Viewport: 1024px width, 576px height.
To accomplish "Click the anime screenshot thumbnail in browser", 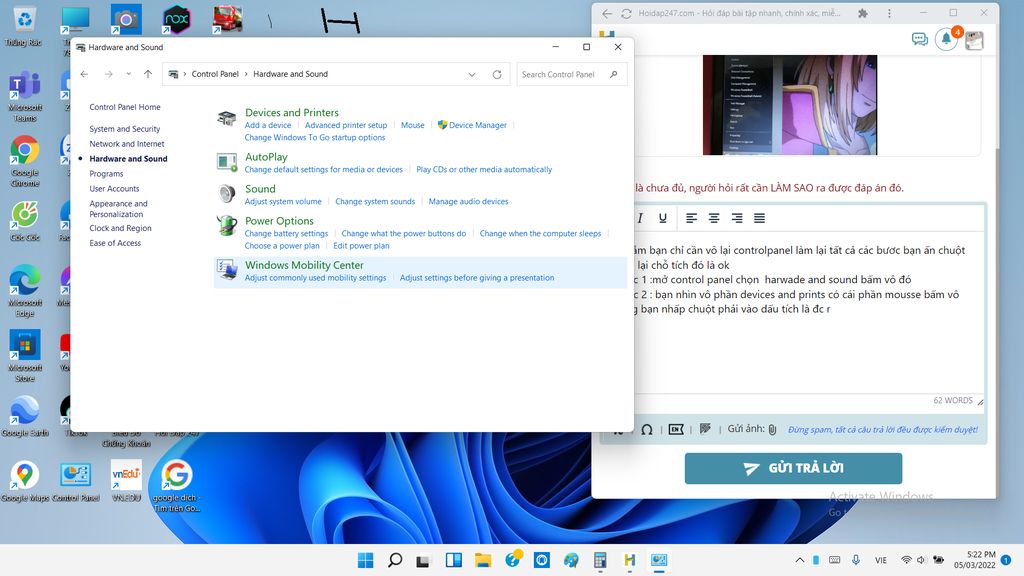I will click(790, 105).
